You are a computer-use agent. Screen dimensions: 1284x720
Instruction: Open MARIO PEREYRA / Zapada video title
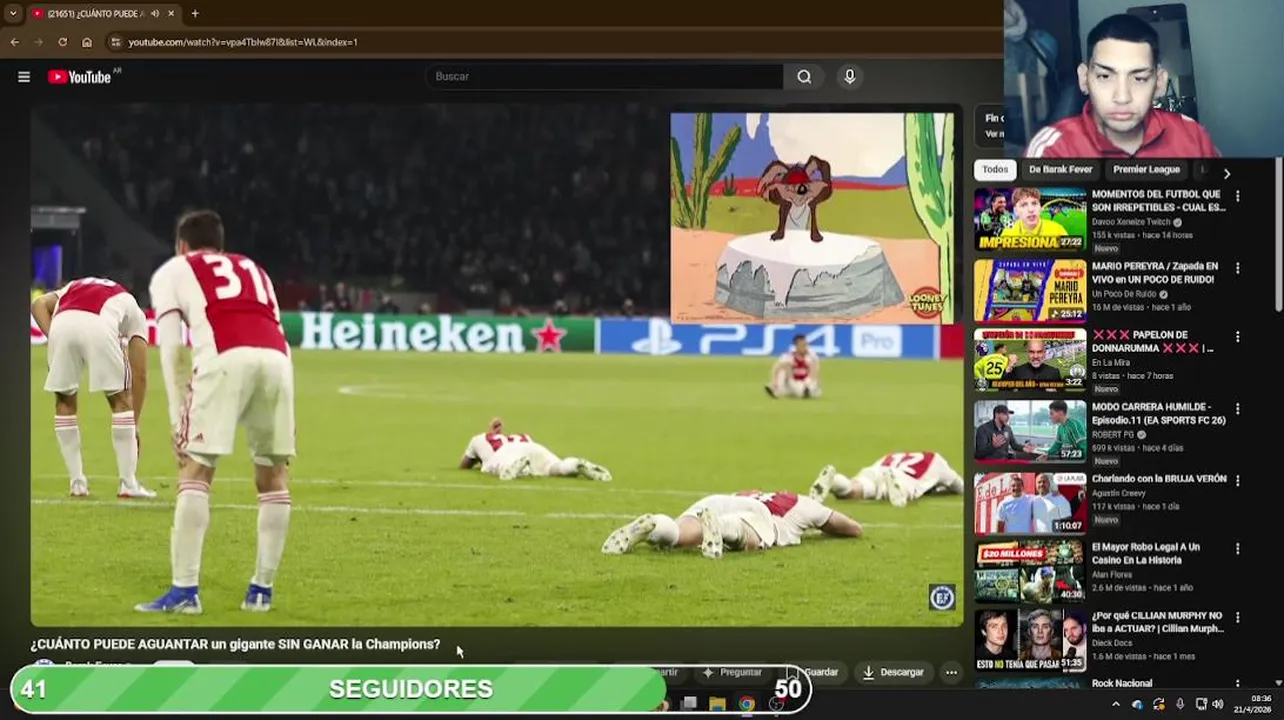coord(1155,273)
